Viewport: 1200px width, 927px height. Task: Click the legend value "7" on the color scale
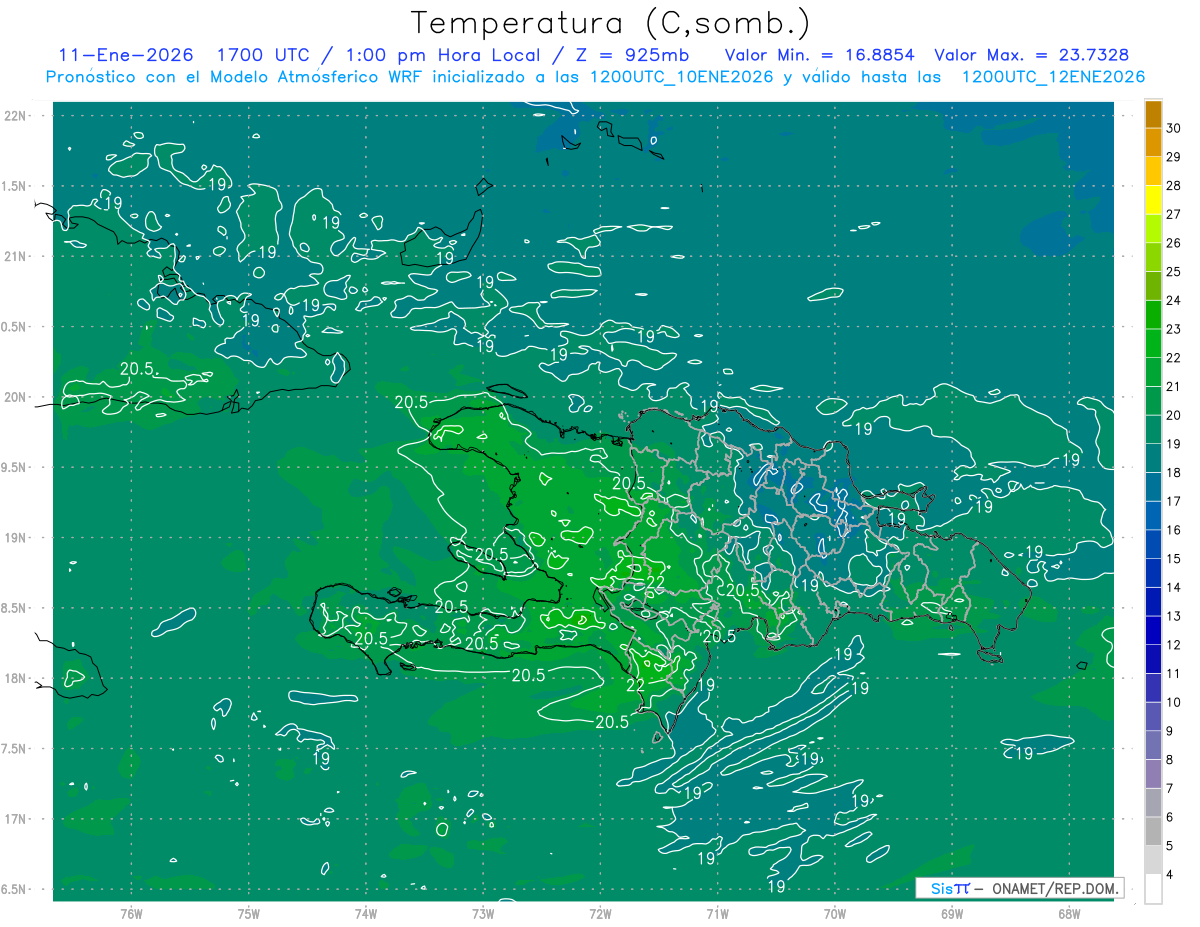tap(1171, 788)
